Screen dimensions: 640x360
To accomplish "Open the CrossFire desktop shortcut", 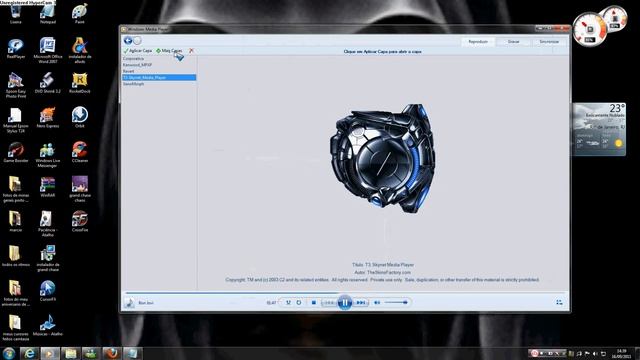I will (x=80, y=222).
